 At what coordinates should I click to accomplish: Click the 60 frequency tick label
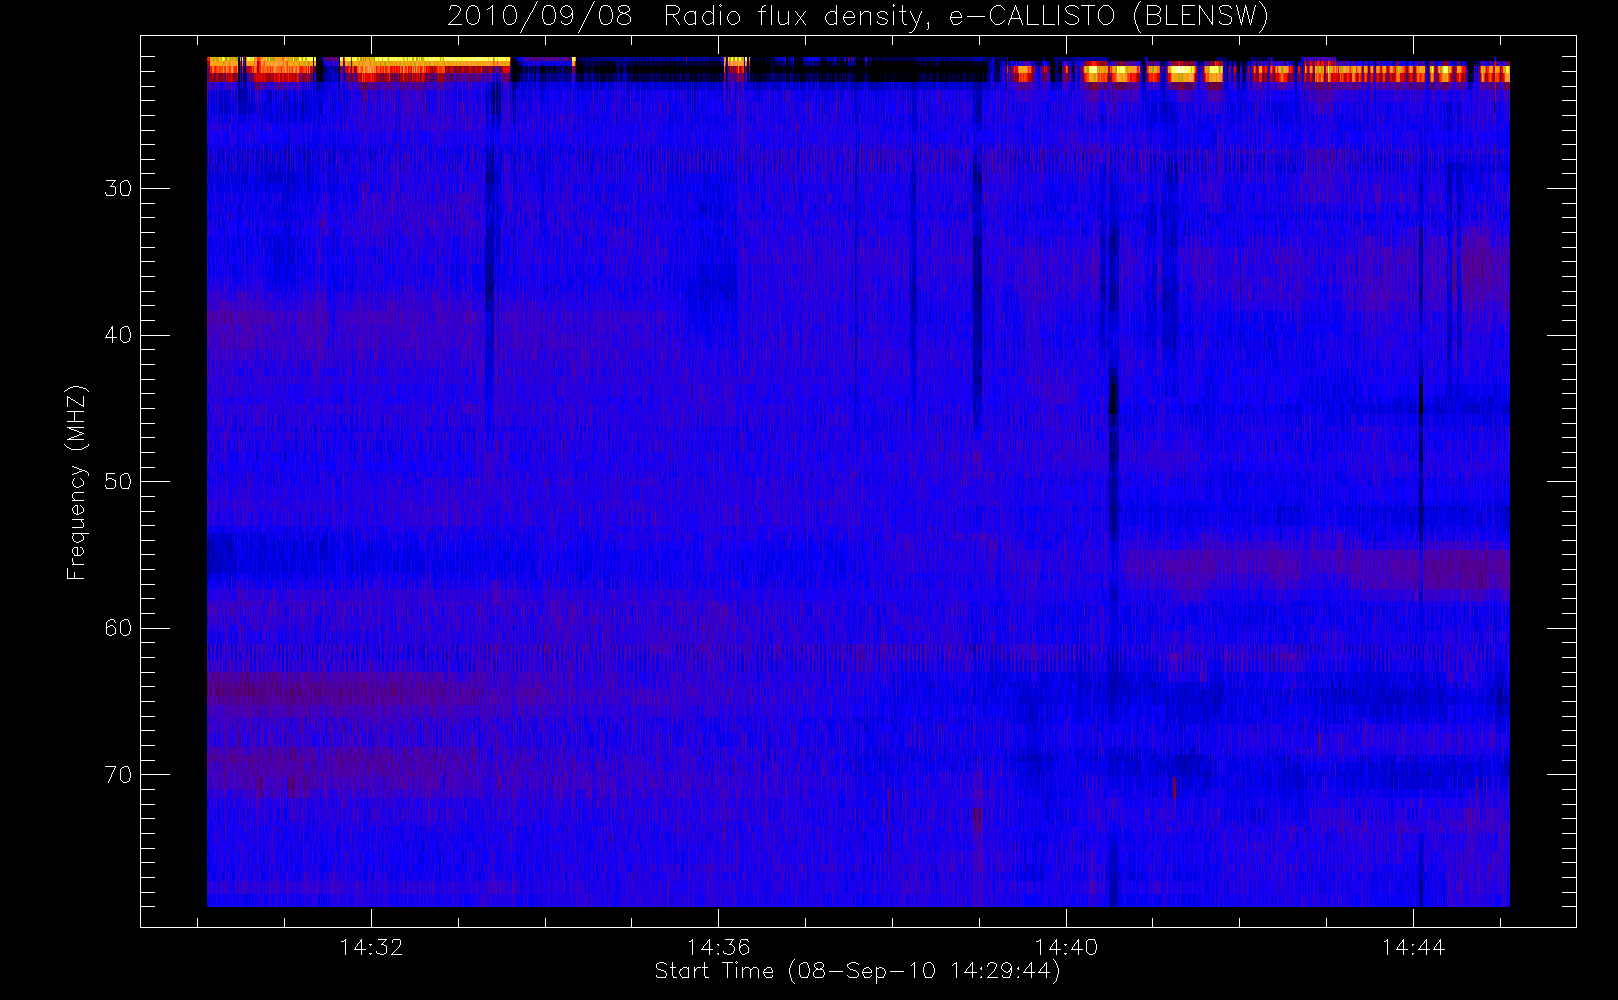(x=118, y=628)
